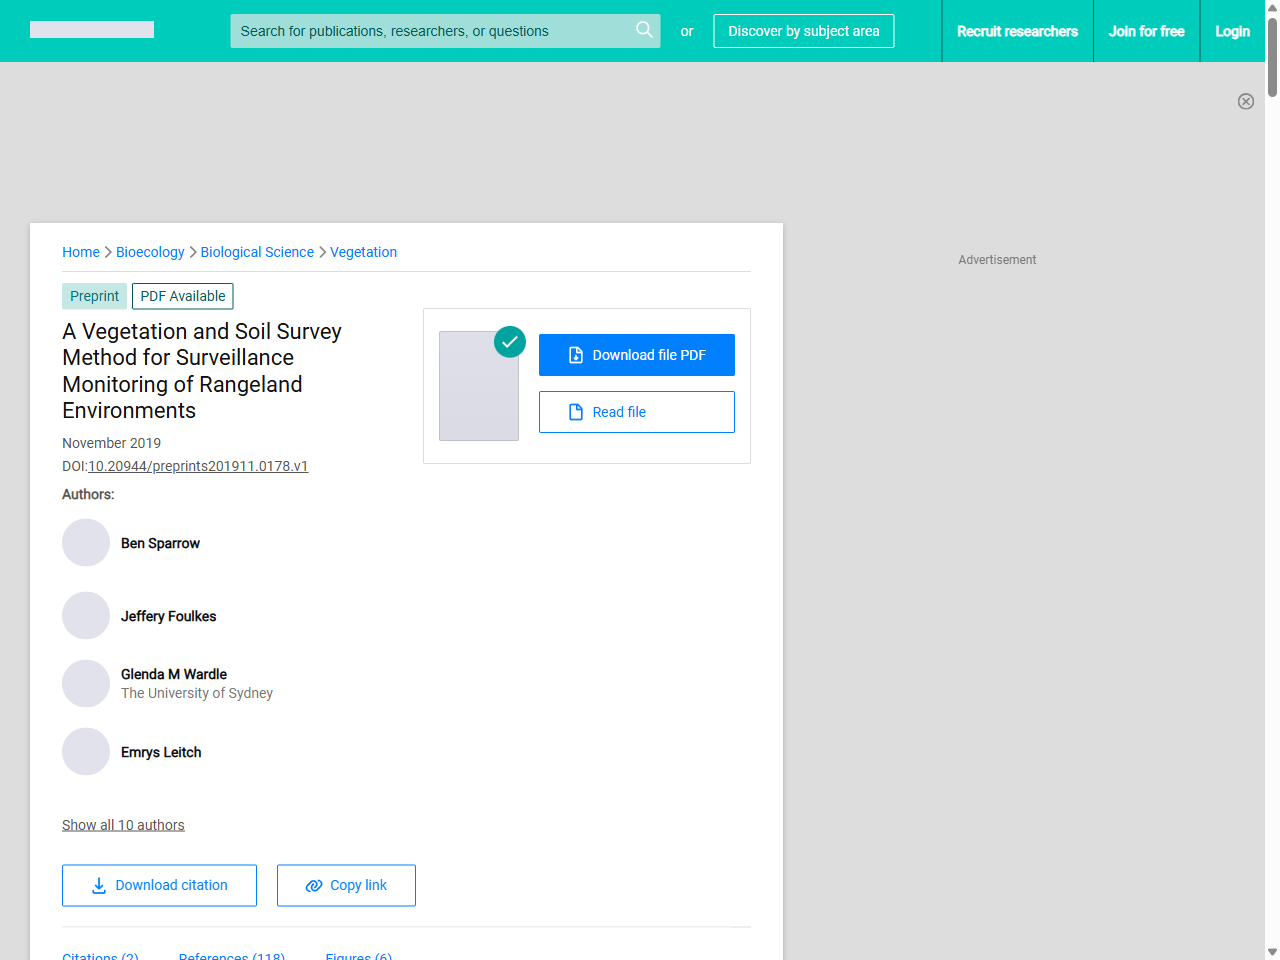Image resolution: width=1280 pixels, height=960 pixels.
Task: Open the DOI link for the preprint
Action: (x=198, y=466)
